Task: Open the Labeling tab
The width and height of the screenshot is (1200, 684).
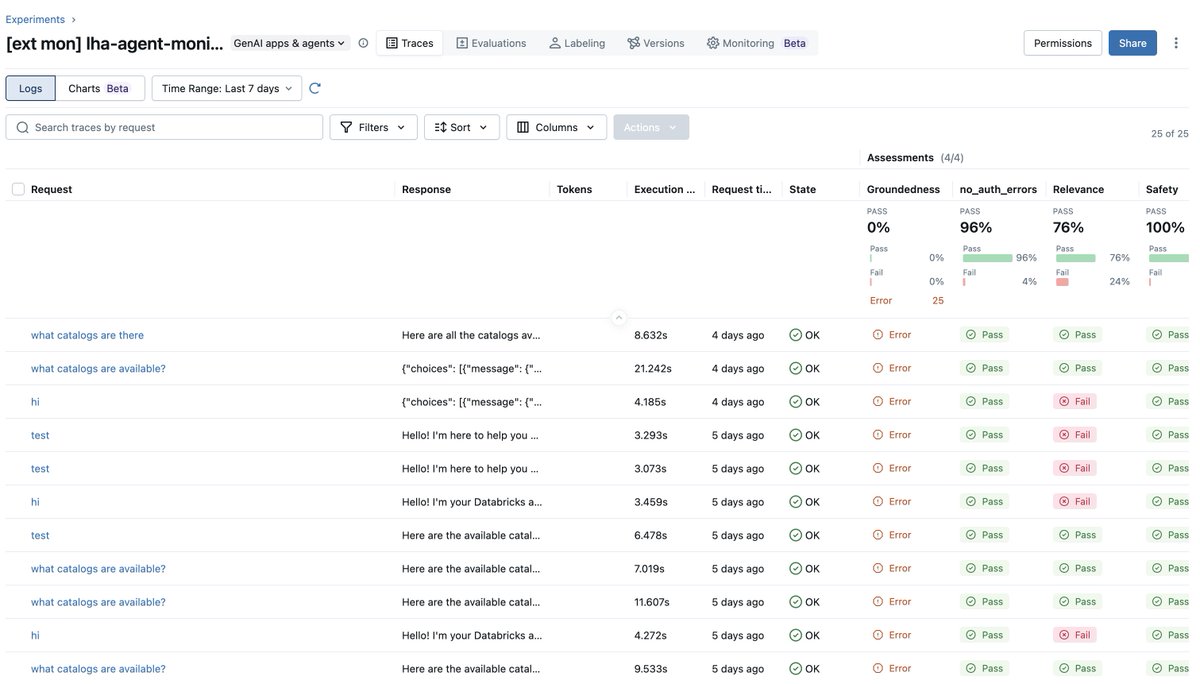Action: point(577,43)
